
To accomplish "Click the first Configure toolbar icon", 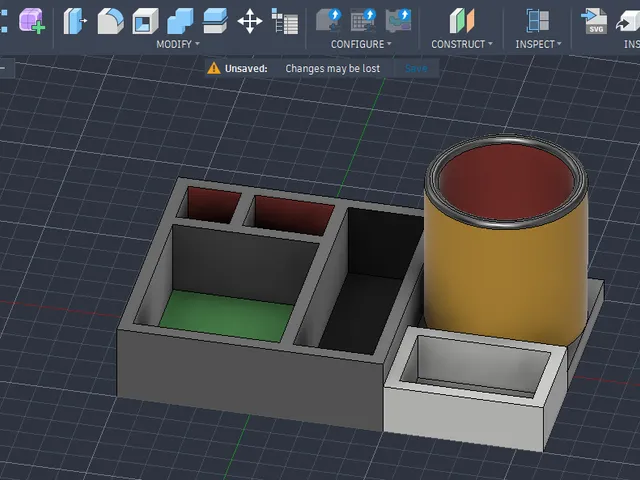I will pyautogui.click(x=329, y=20).
